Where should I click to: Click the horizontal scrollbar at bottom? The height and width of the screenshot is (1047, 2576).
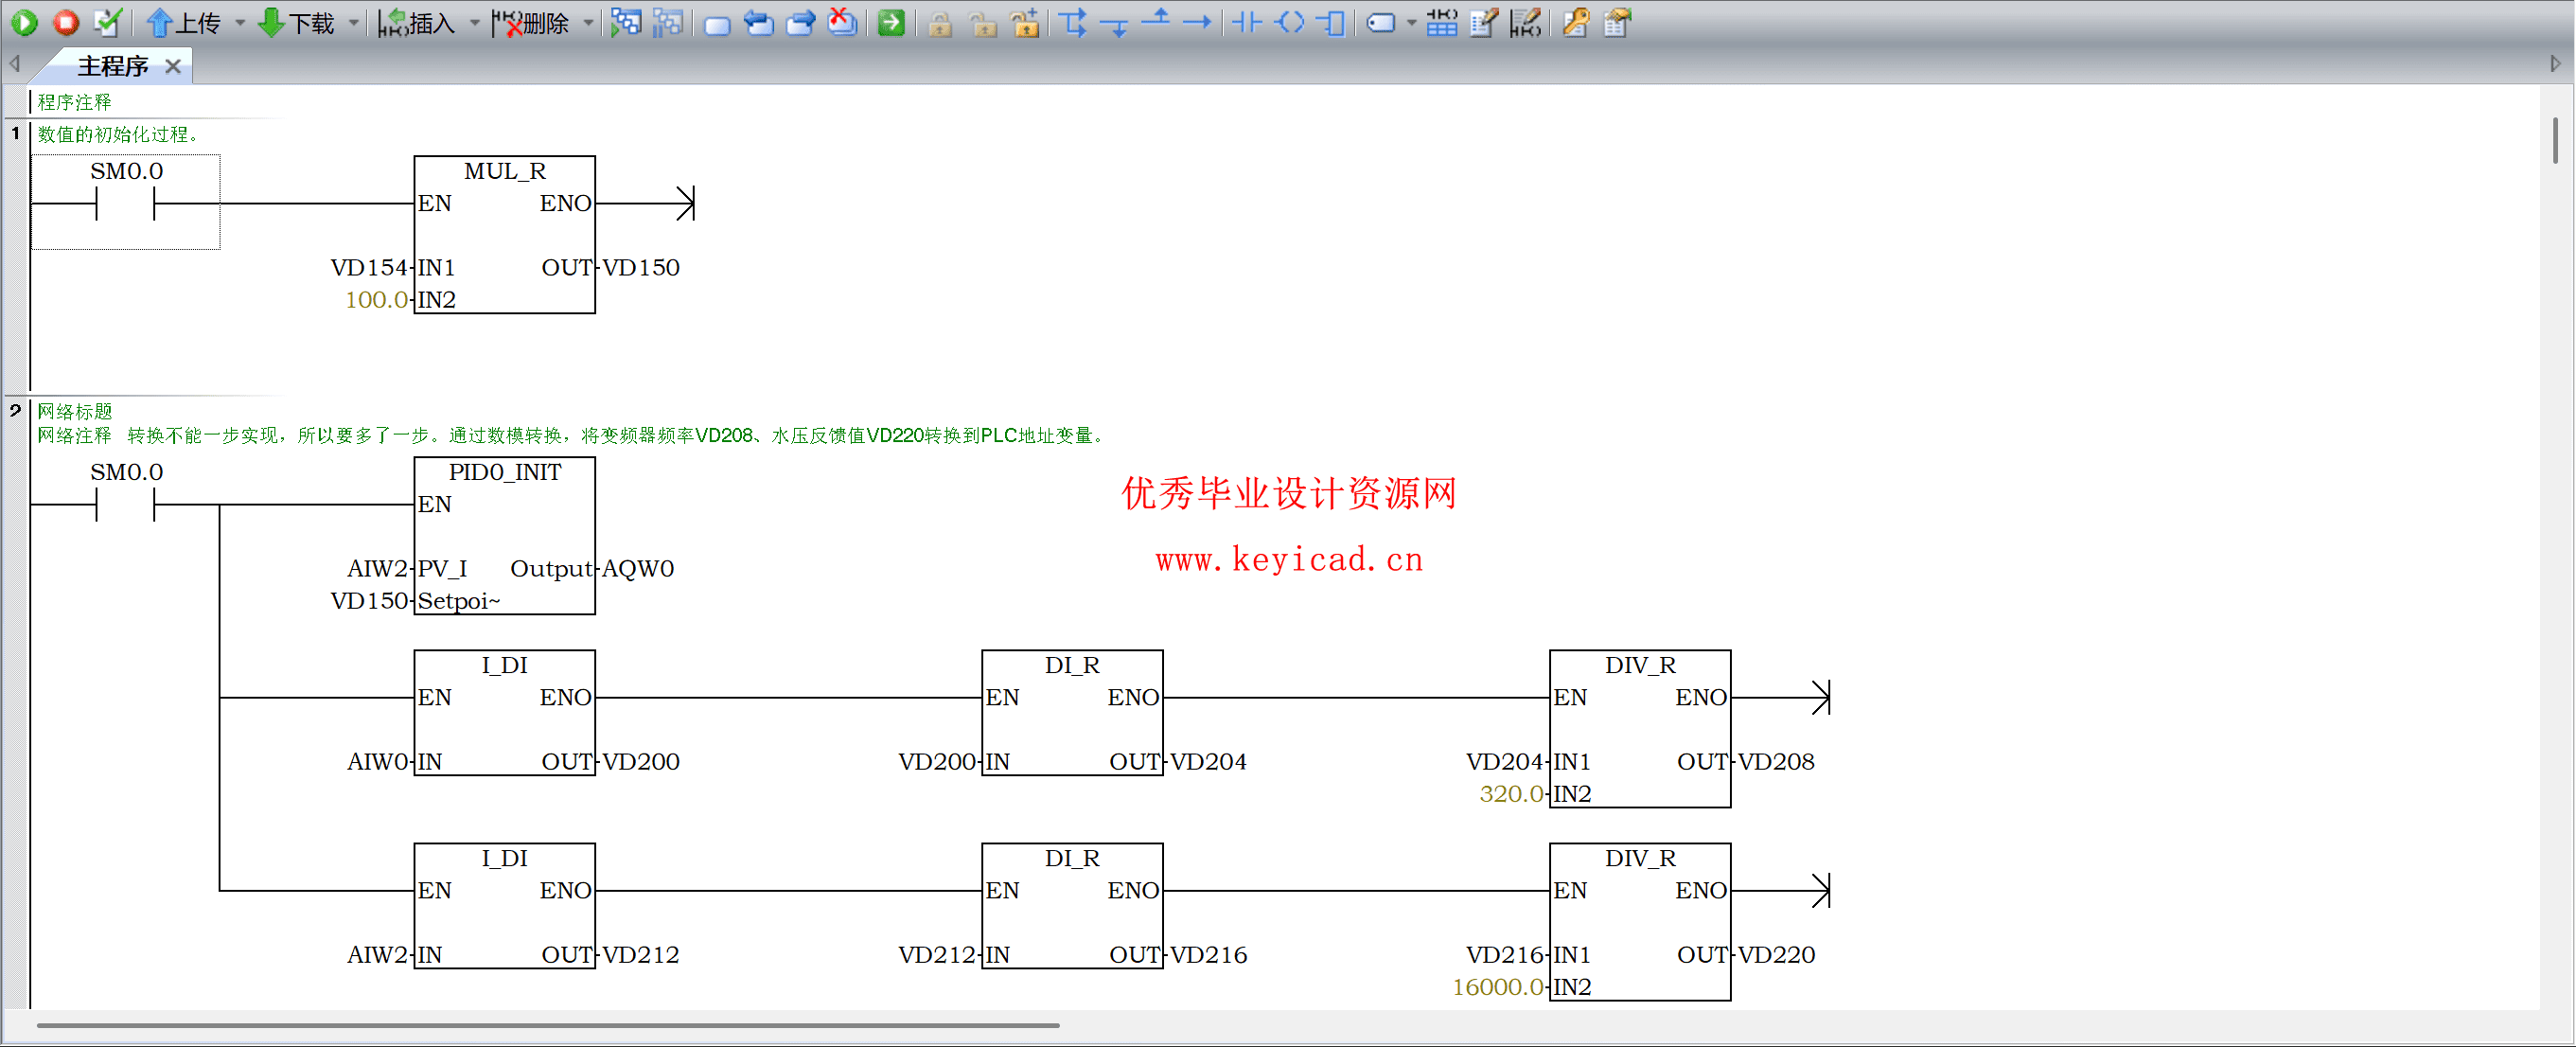548,1025
